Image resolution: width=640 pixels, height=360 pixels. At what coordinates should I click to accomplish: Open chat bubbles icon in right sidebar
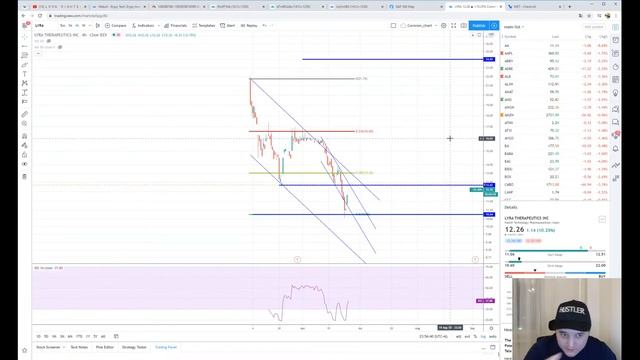pyautogui.click(x=616, y=109)
